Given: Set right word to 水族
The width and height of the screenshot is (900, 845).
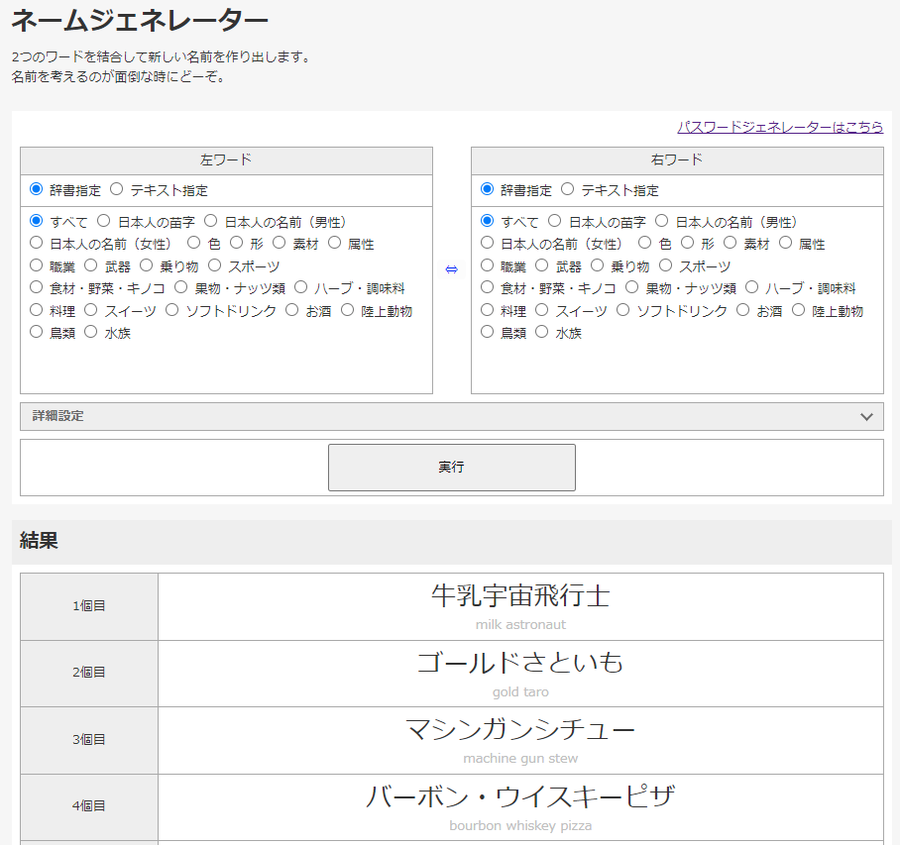Looking at the screenshot, I should pyautogui.click(x=542, y=331).
